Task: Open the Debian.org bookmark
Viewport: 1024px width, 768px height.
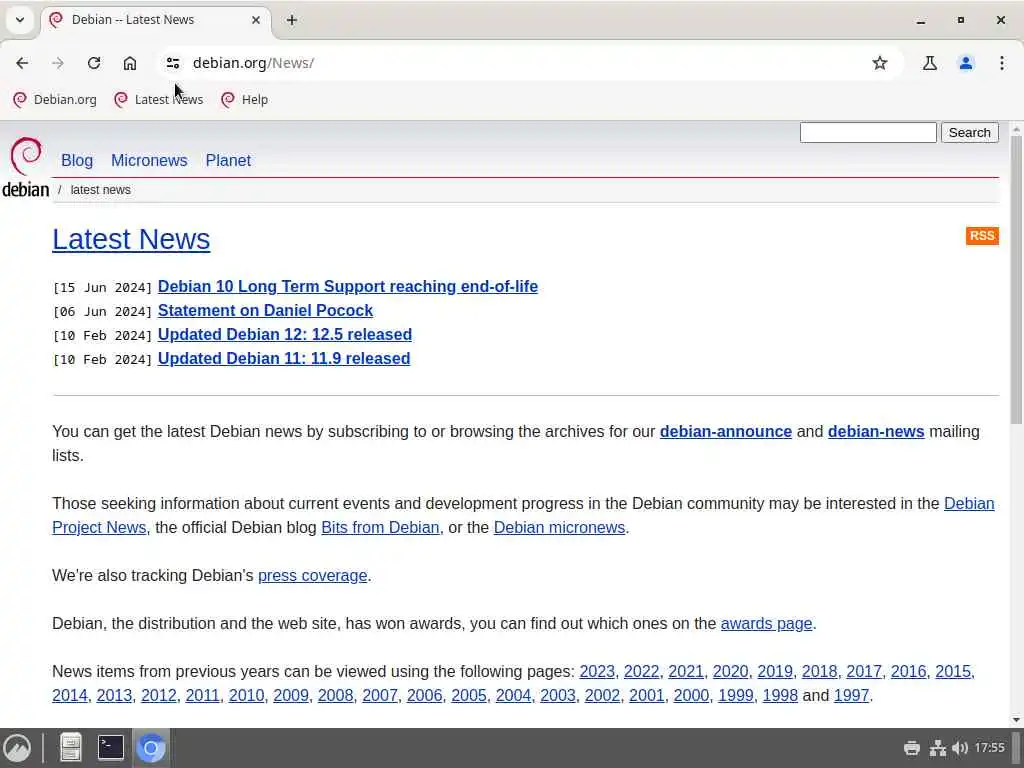Action: pos(55,99)
